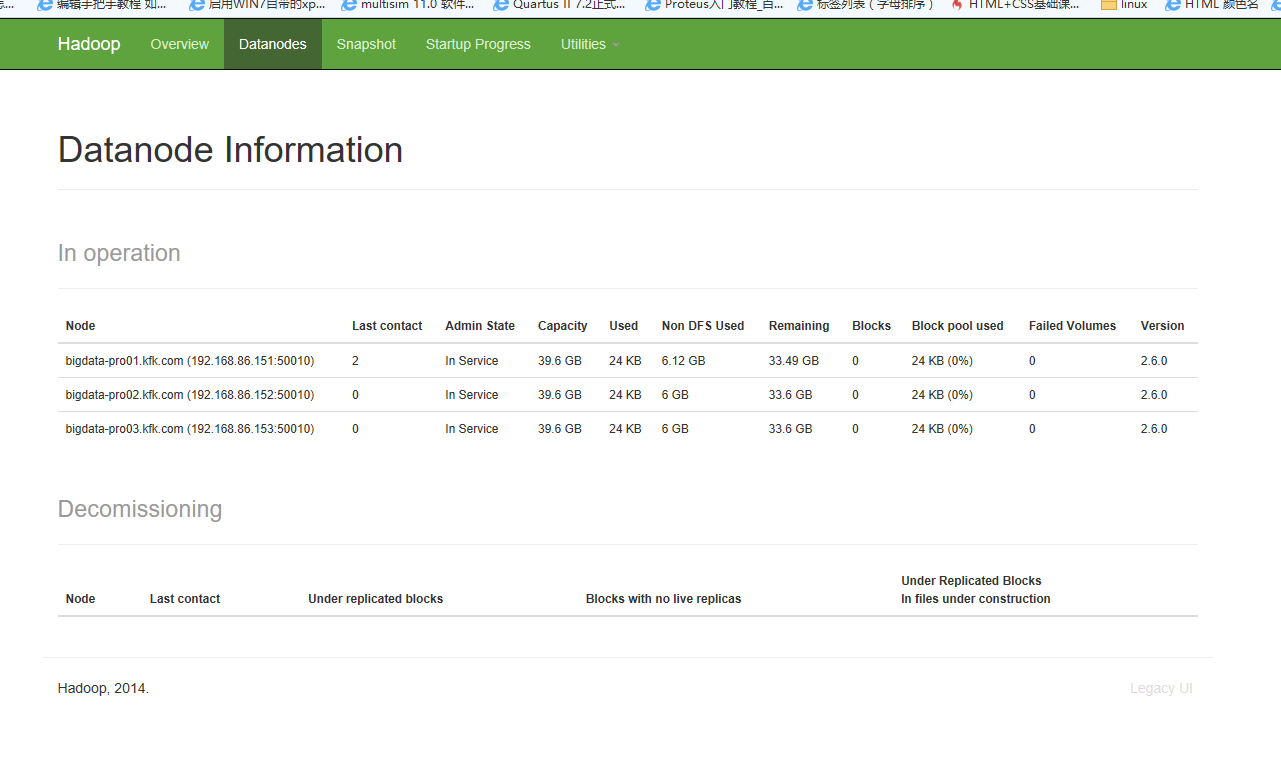Click the Under replicated blocks header
1281x771 pixels.
click(376, 599)
